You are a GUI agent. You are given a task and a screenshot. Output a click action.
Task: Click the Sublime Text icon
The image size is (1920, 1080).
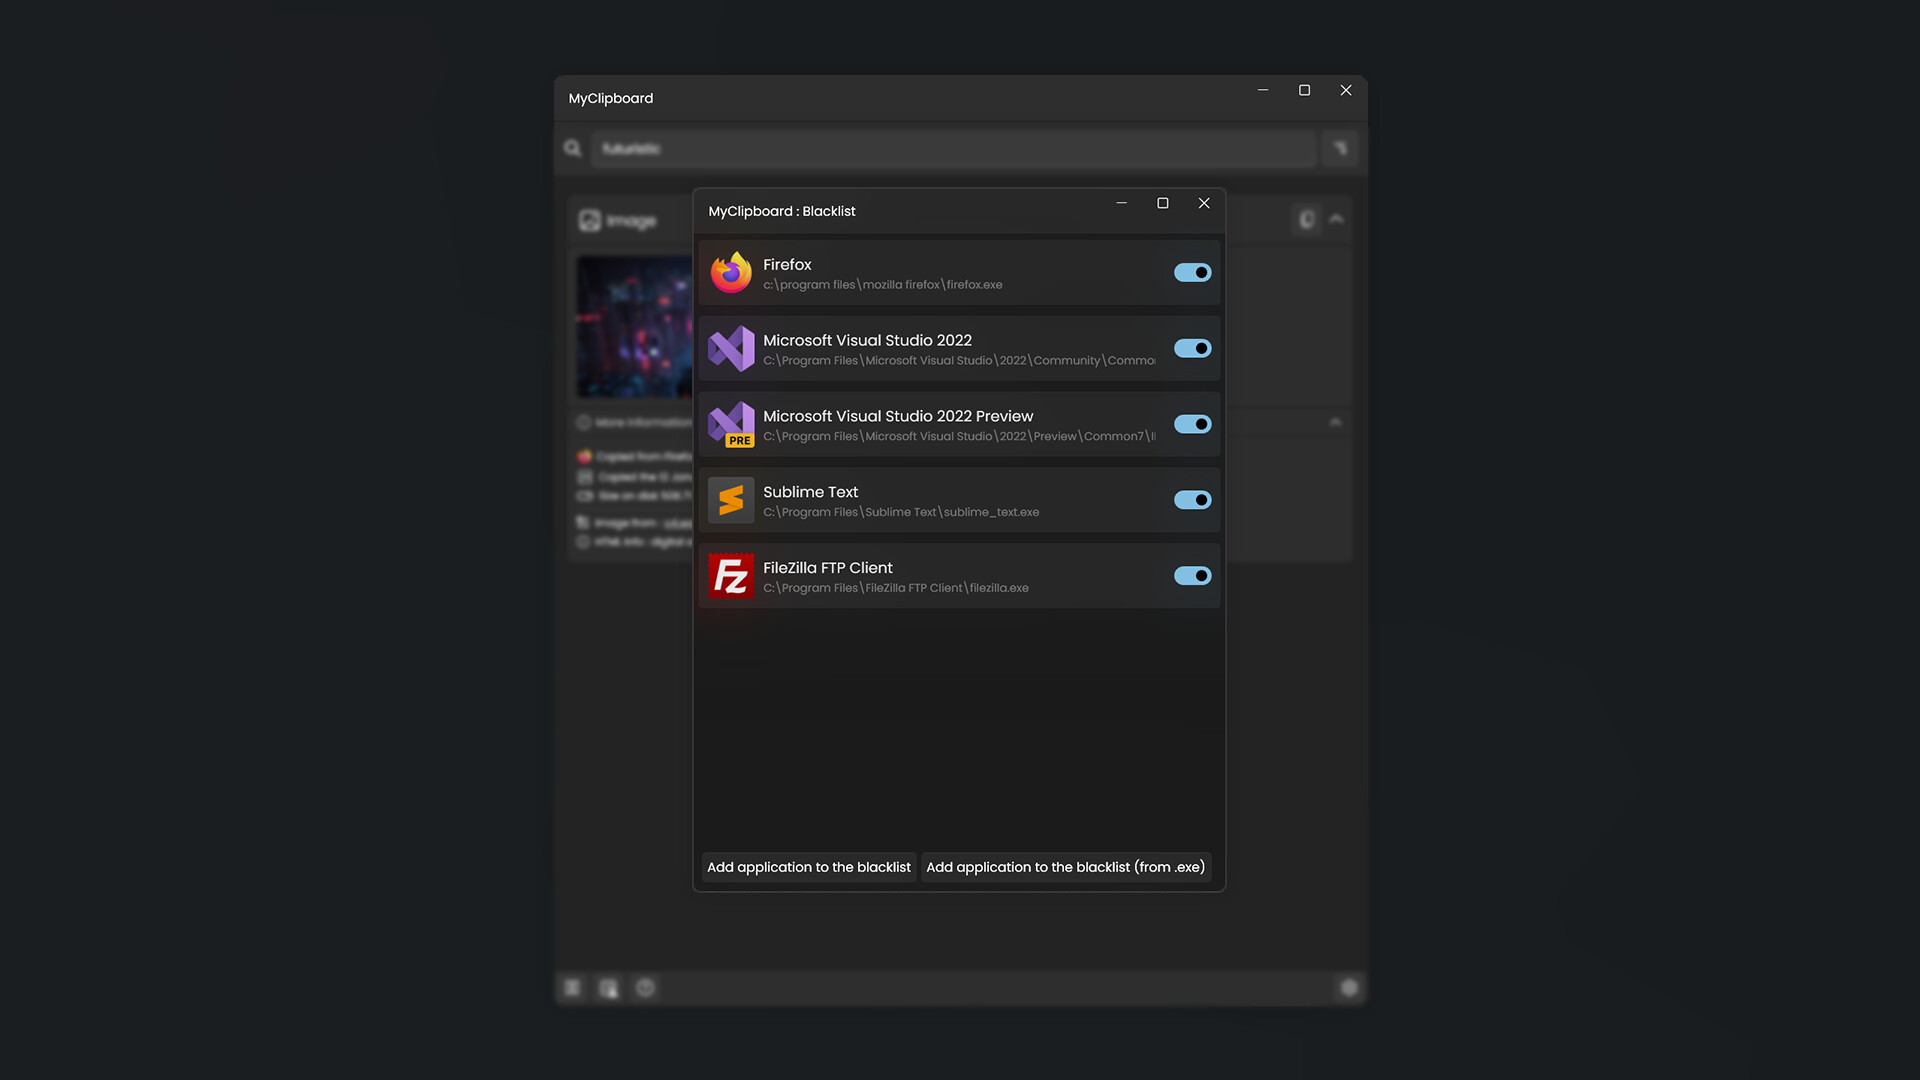coord(731,500)
